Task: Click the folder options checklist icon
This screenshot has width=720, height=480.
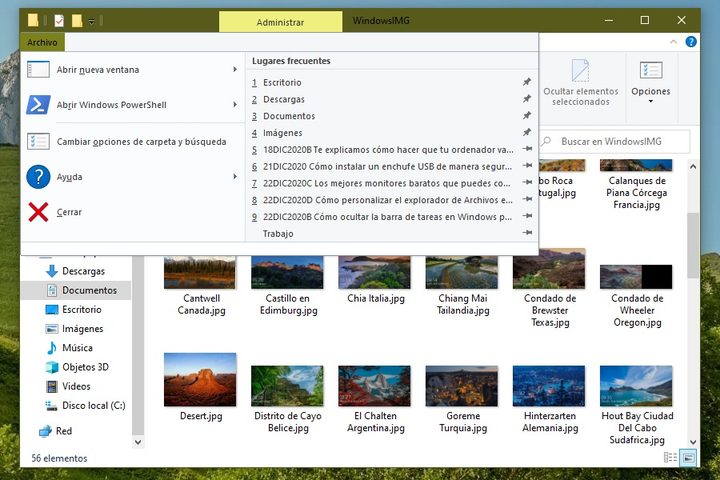Action: click(x=38, y=141)
